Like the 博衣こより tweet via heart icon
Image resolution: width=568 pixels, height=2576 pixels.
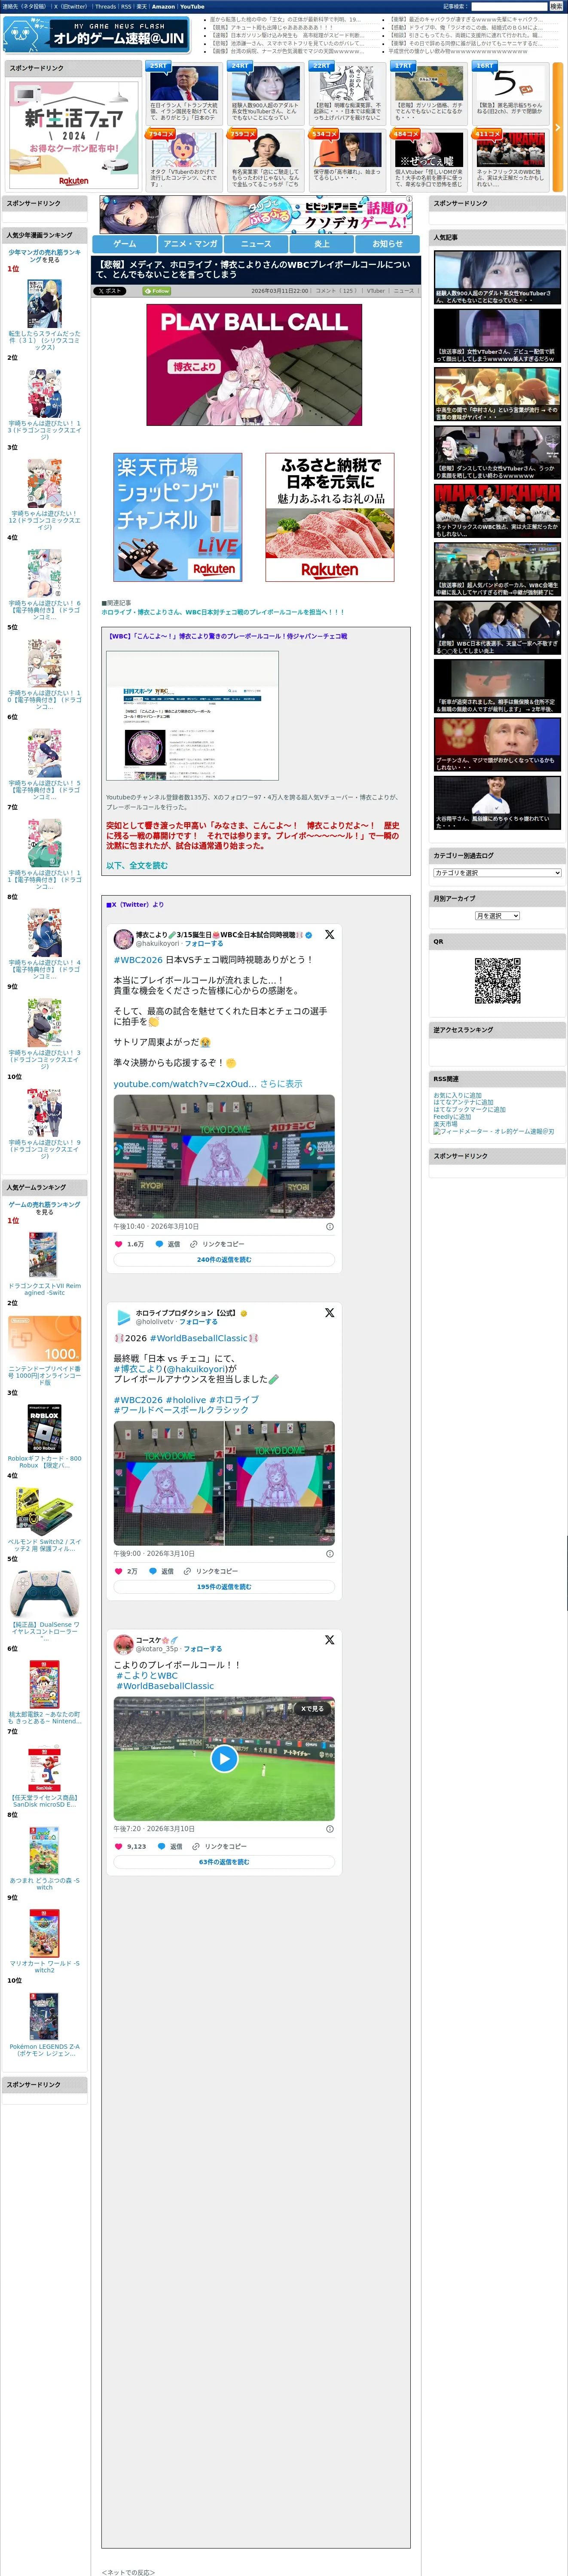pos(119,1244)
